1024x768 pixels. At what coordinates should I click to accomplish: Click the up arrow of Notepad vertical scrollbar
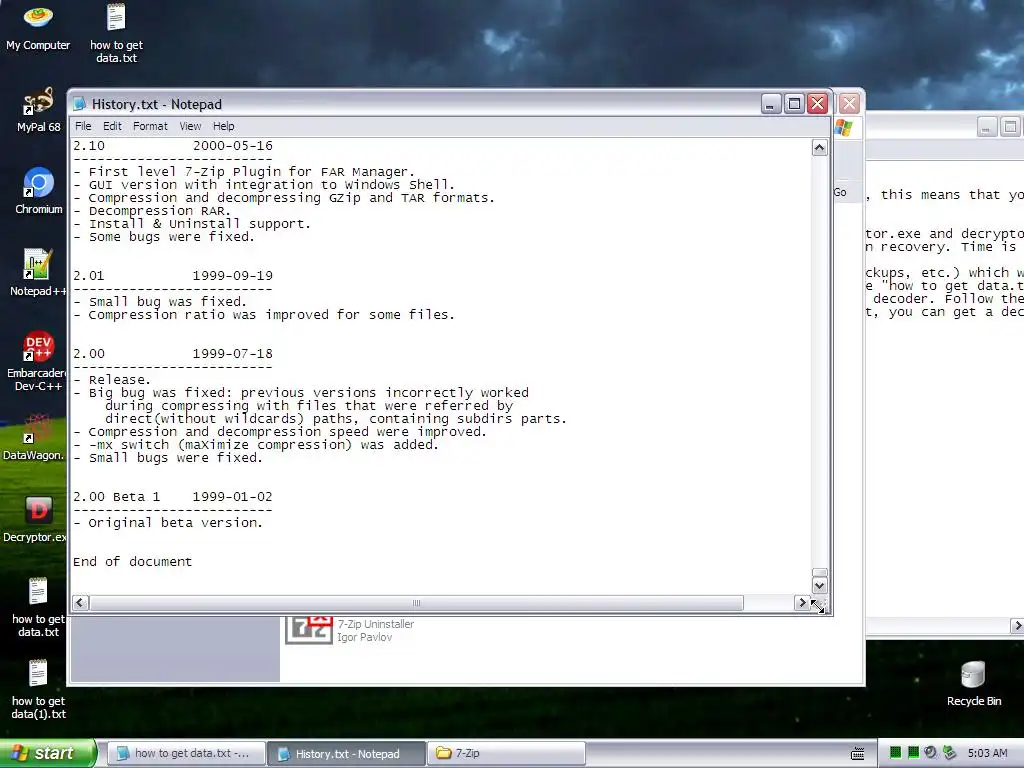[820, 148]
